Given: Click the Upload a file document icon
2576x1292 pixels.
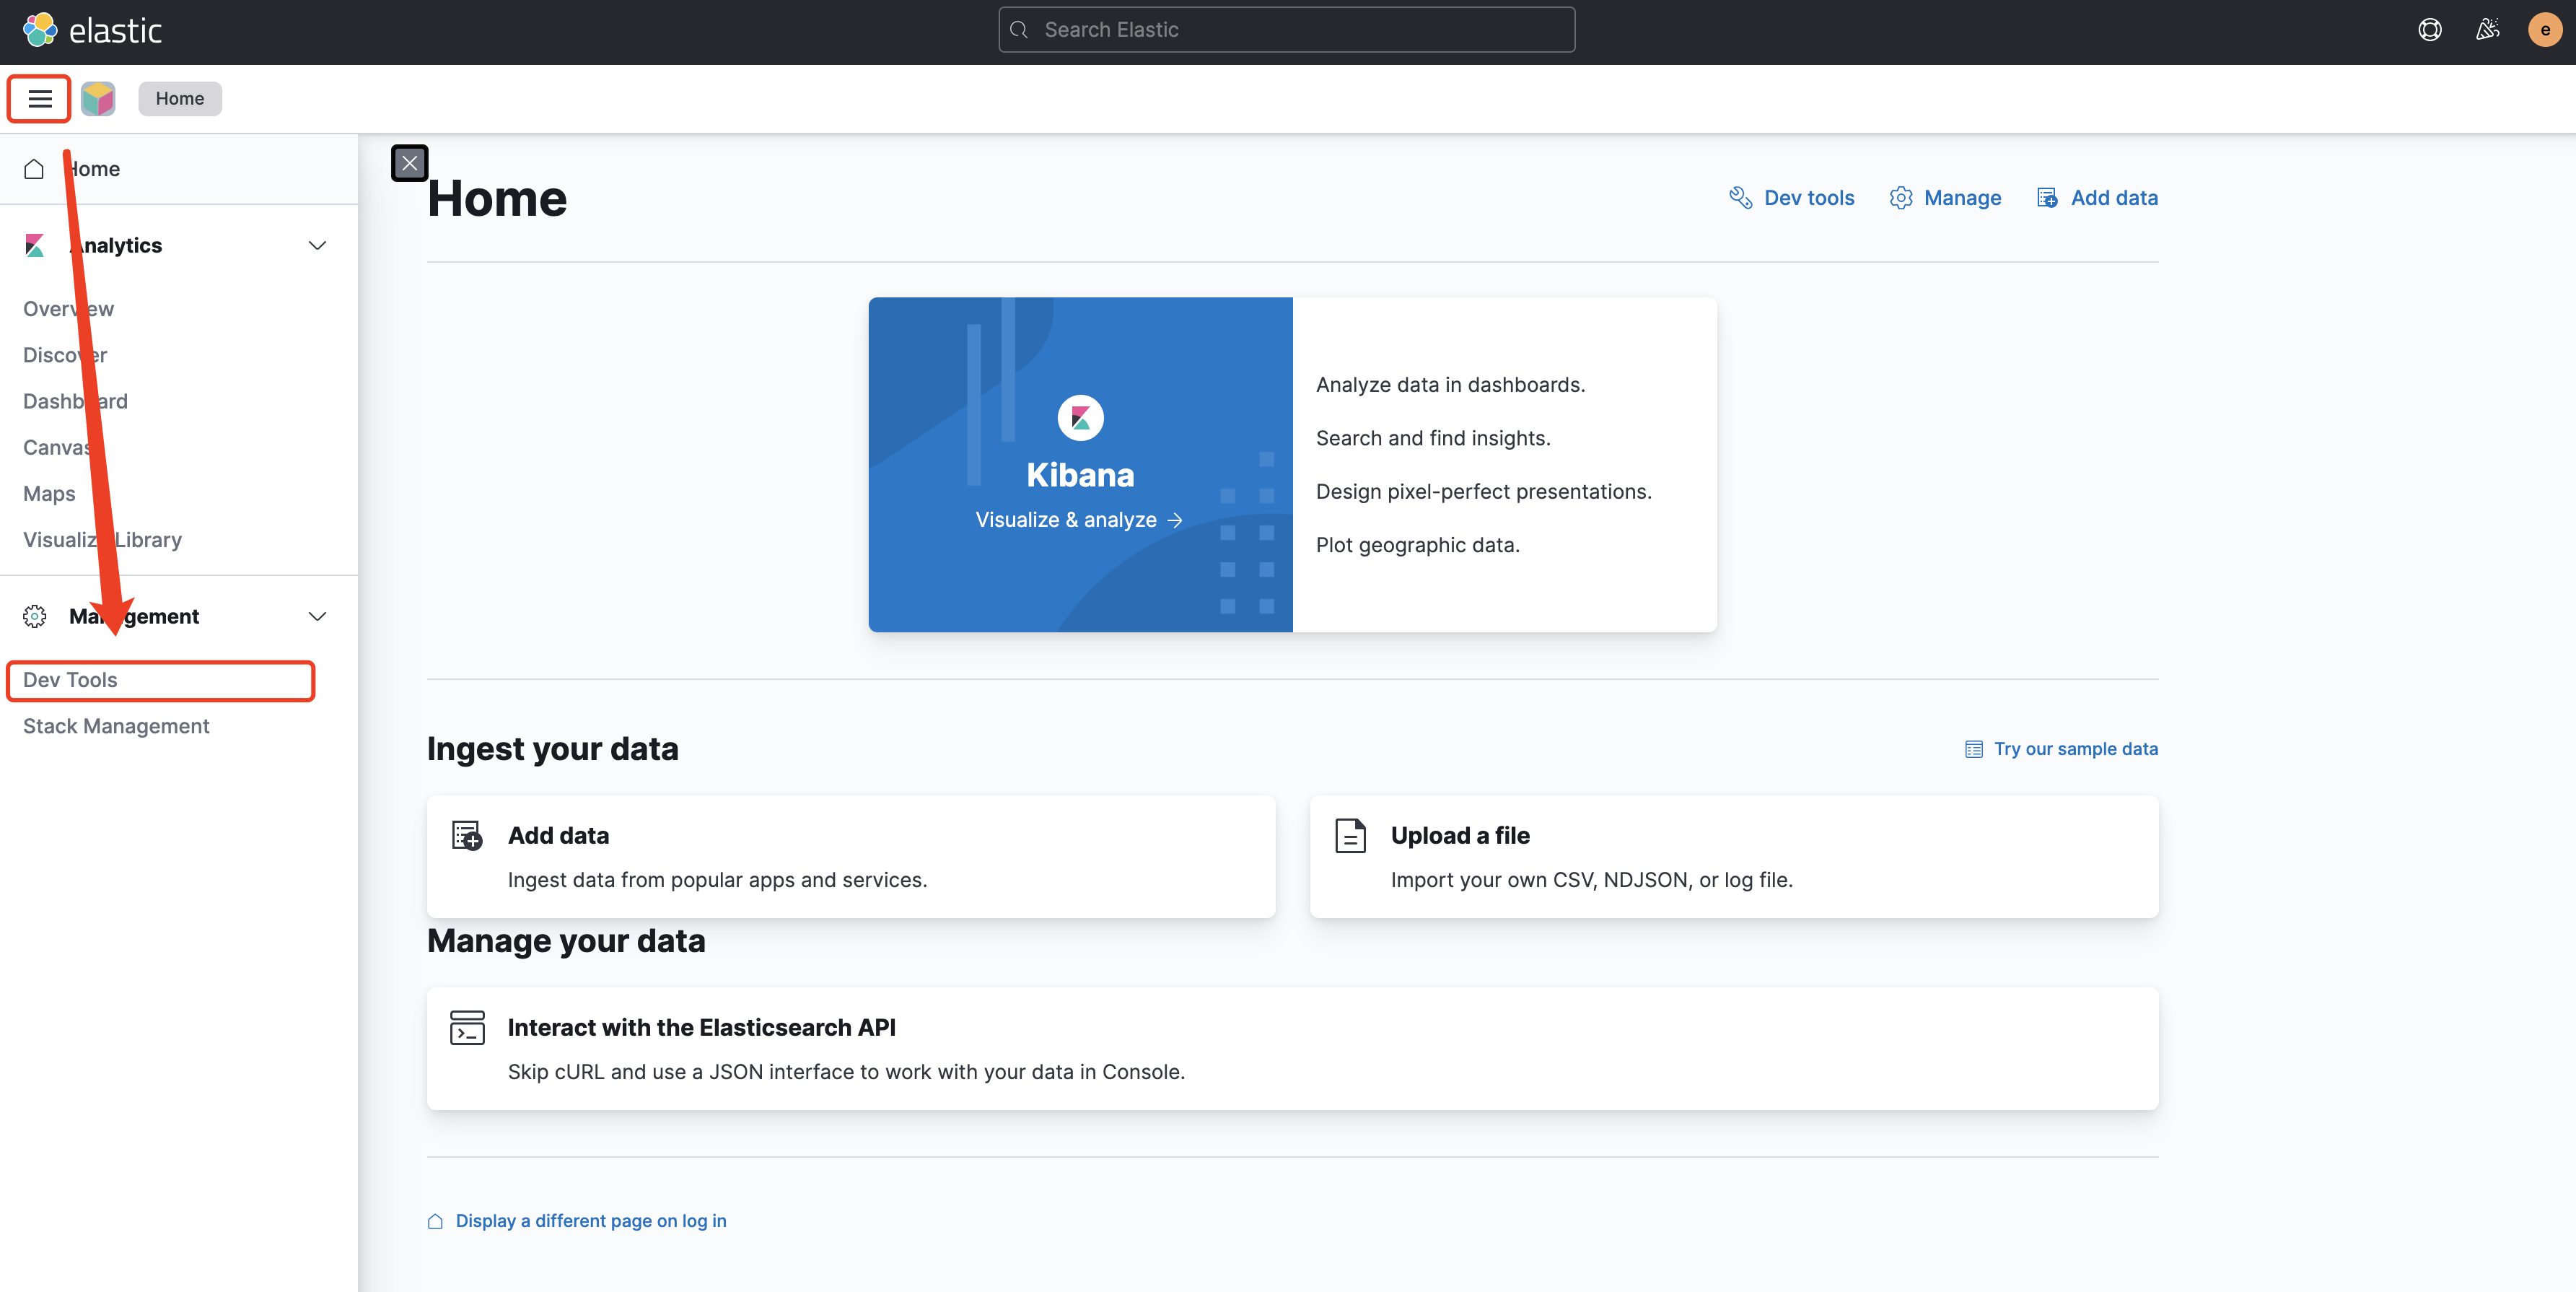Looking at the screenshot, I should [x=1350, y=835].
